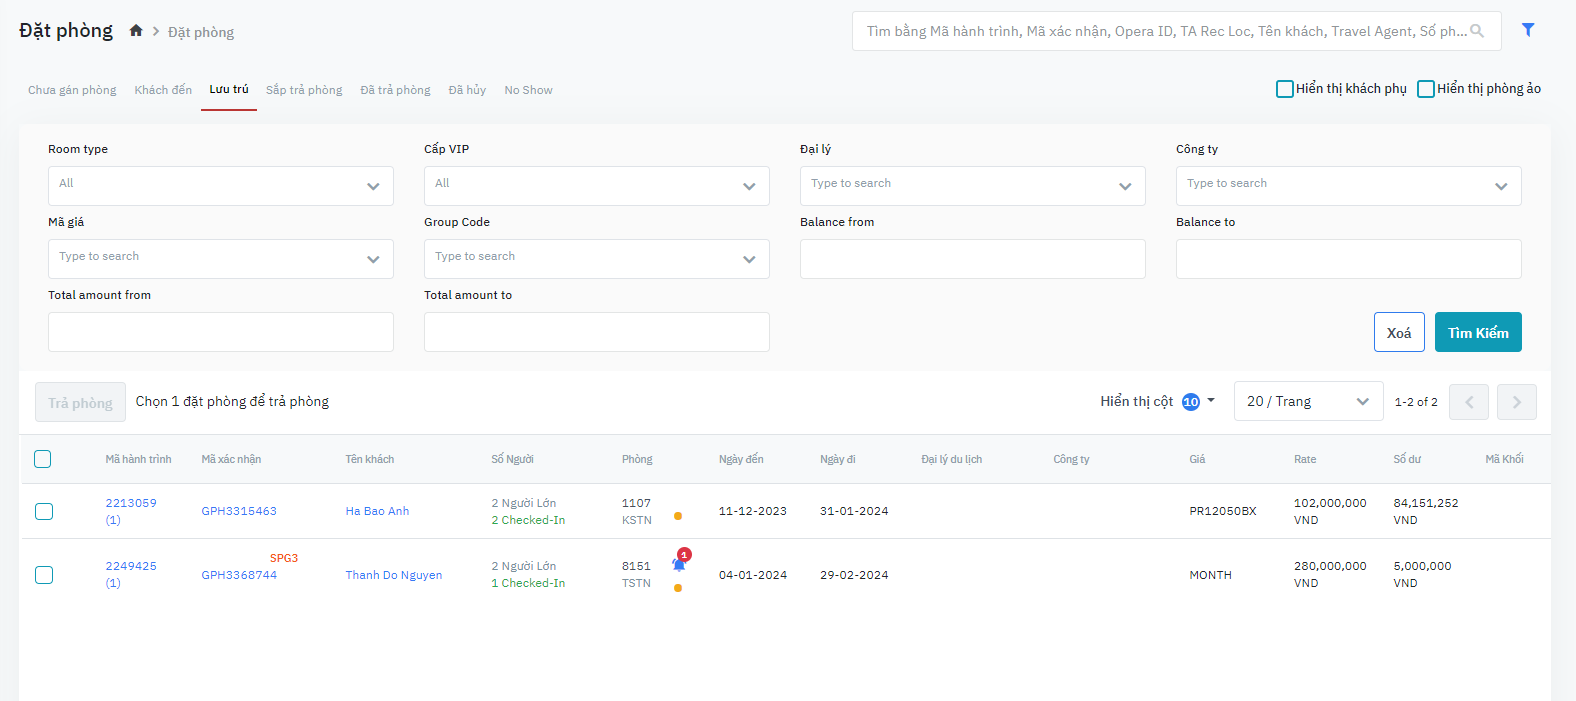Open itinerary link 2213059

click(x=131, y=503)
